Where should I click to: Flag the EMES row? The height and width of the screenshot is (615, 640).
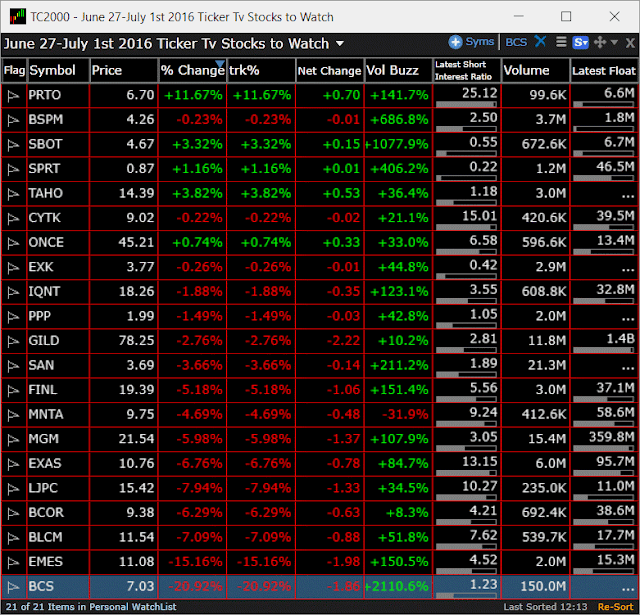pyautogui.click(x=13, y=562)
